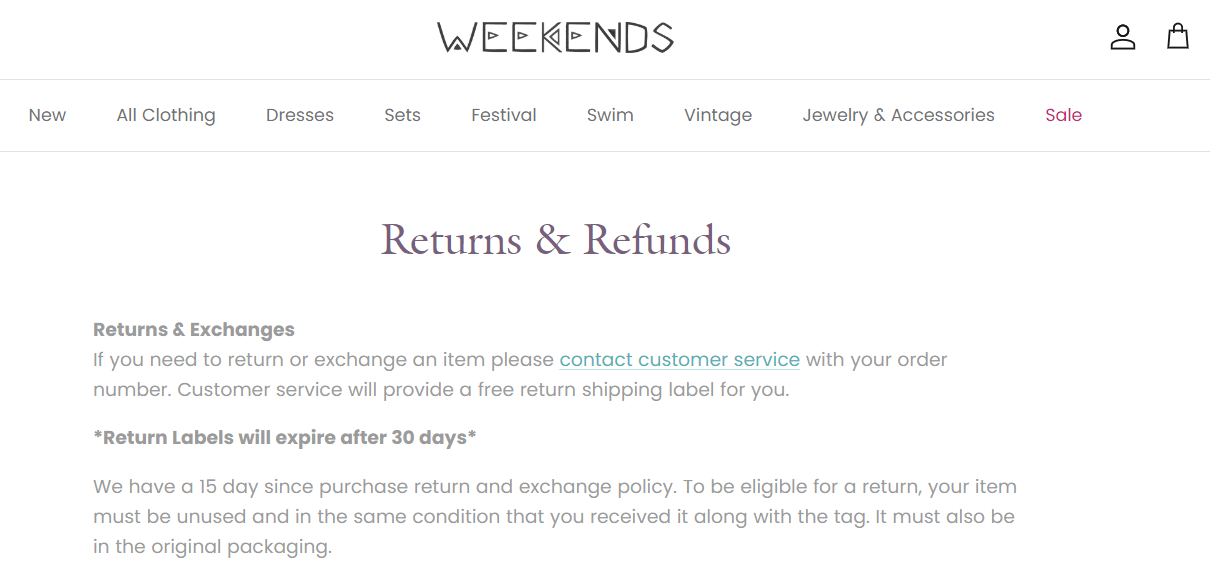
Task: Open the shopping bag cart icon
Action: (x=1178, y=37)
